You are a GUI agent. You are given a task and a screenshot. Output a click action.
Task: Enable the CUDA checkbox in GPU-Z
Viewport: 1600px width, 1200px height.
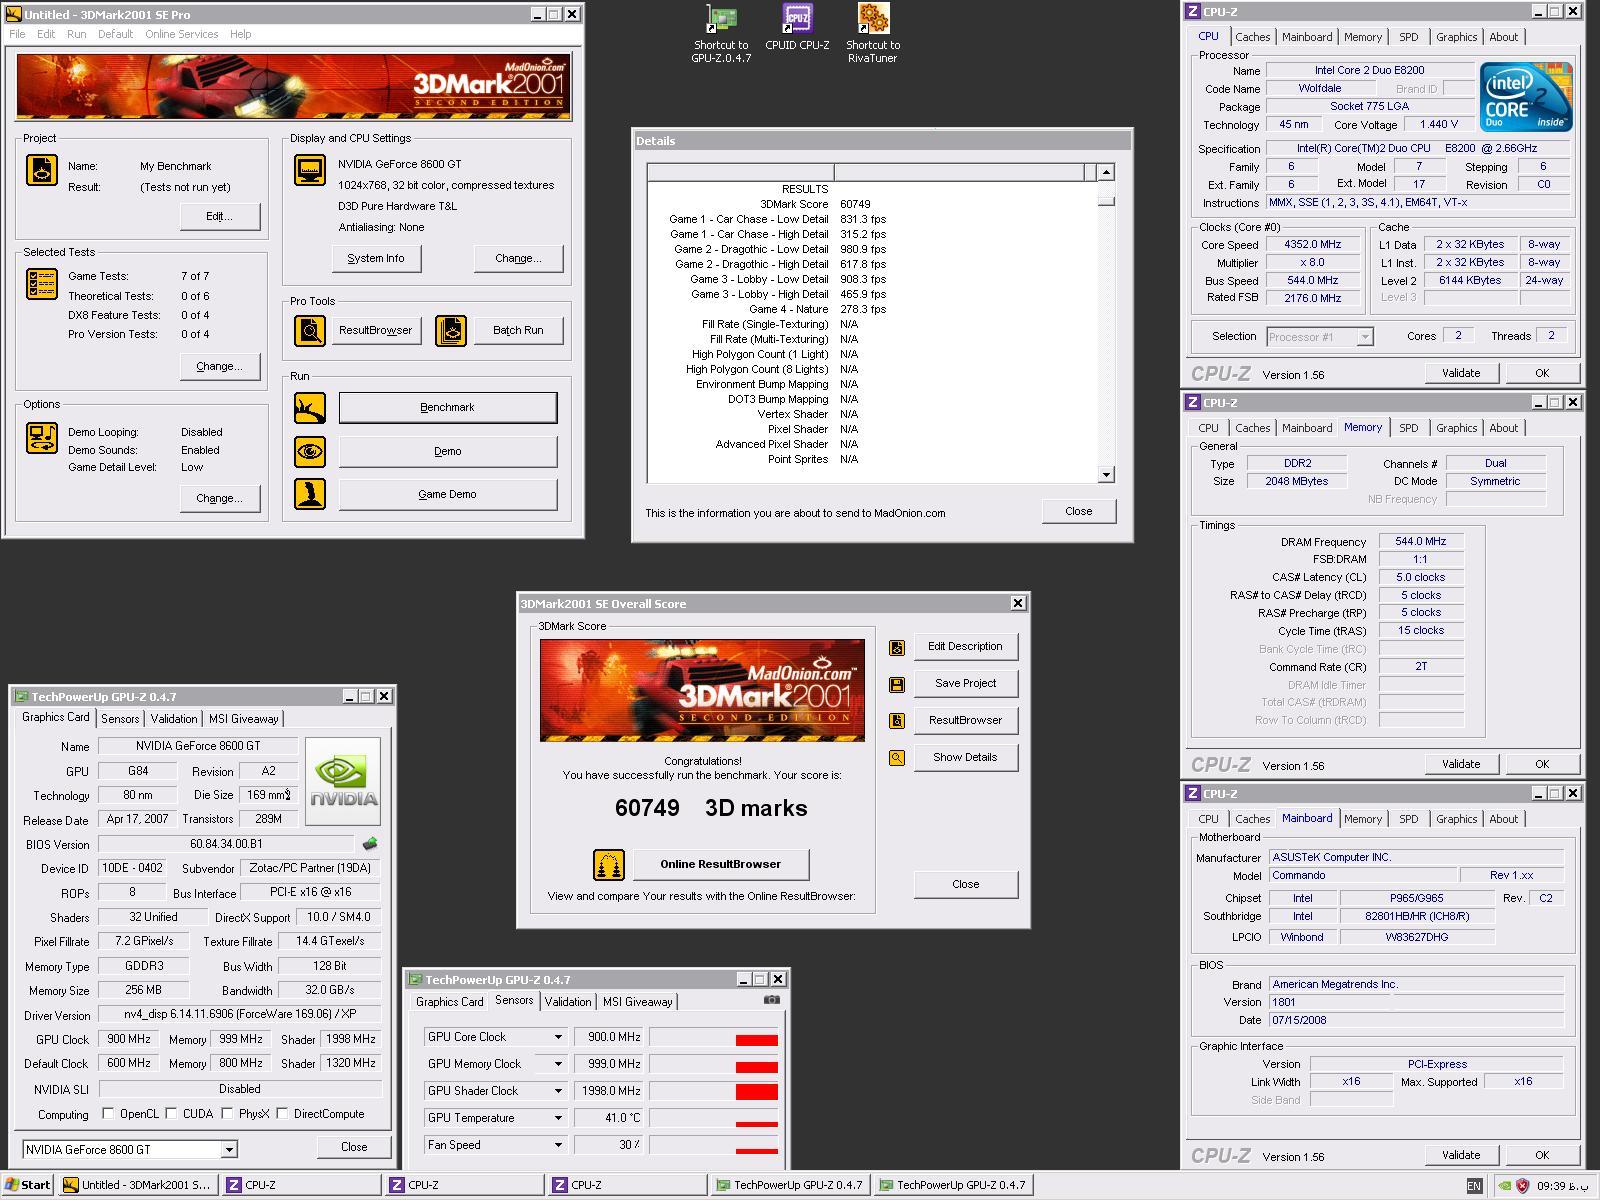click(172, 1113)
